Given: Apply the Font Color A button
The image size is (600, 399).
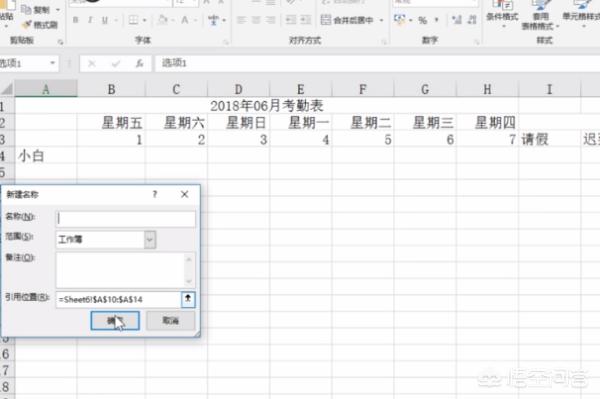Looking at the screenshot, I should pyautogui.click(x=185, y=20).
